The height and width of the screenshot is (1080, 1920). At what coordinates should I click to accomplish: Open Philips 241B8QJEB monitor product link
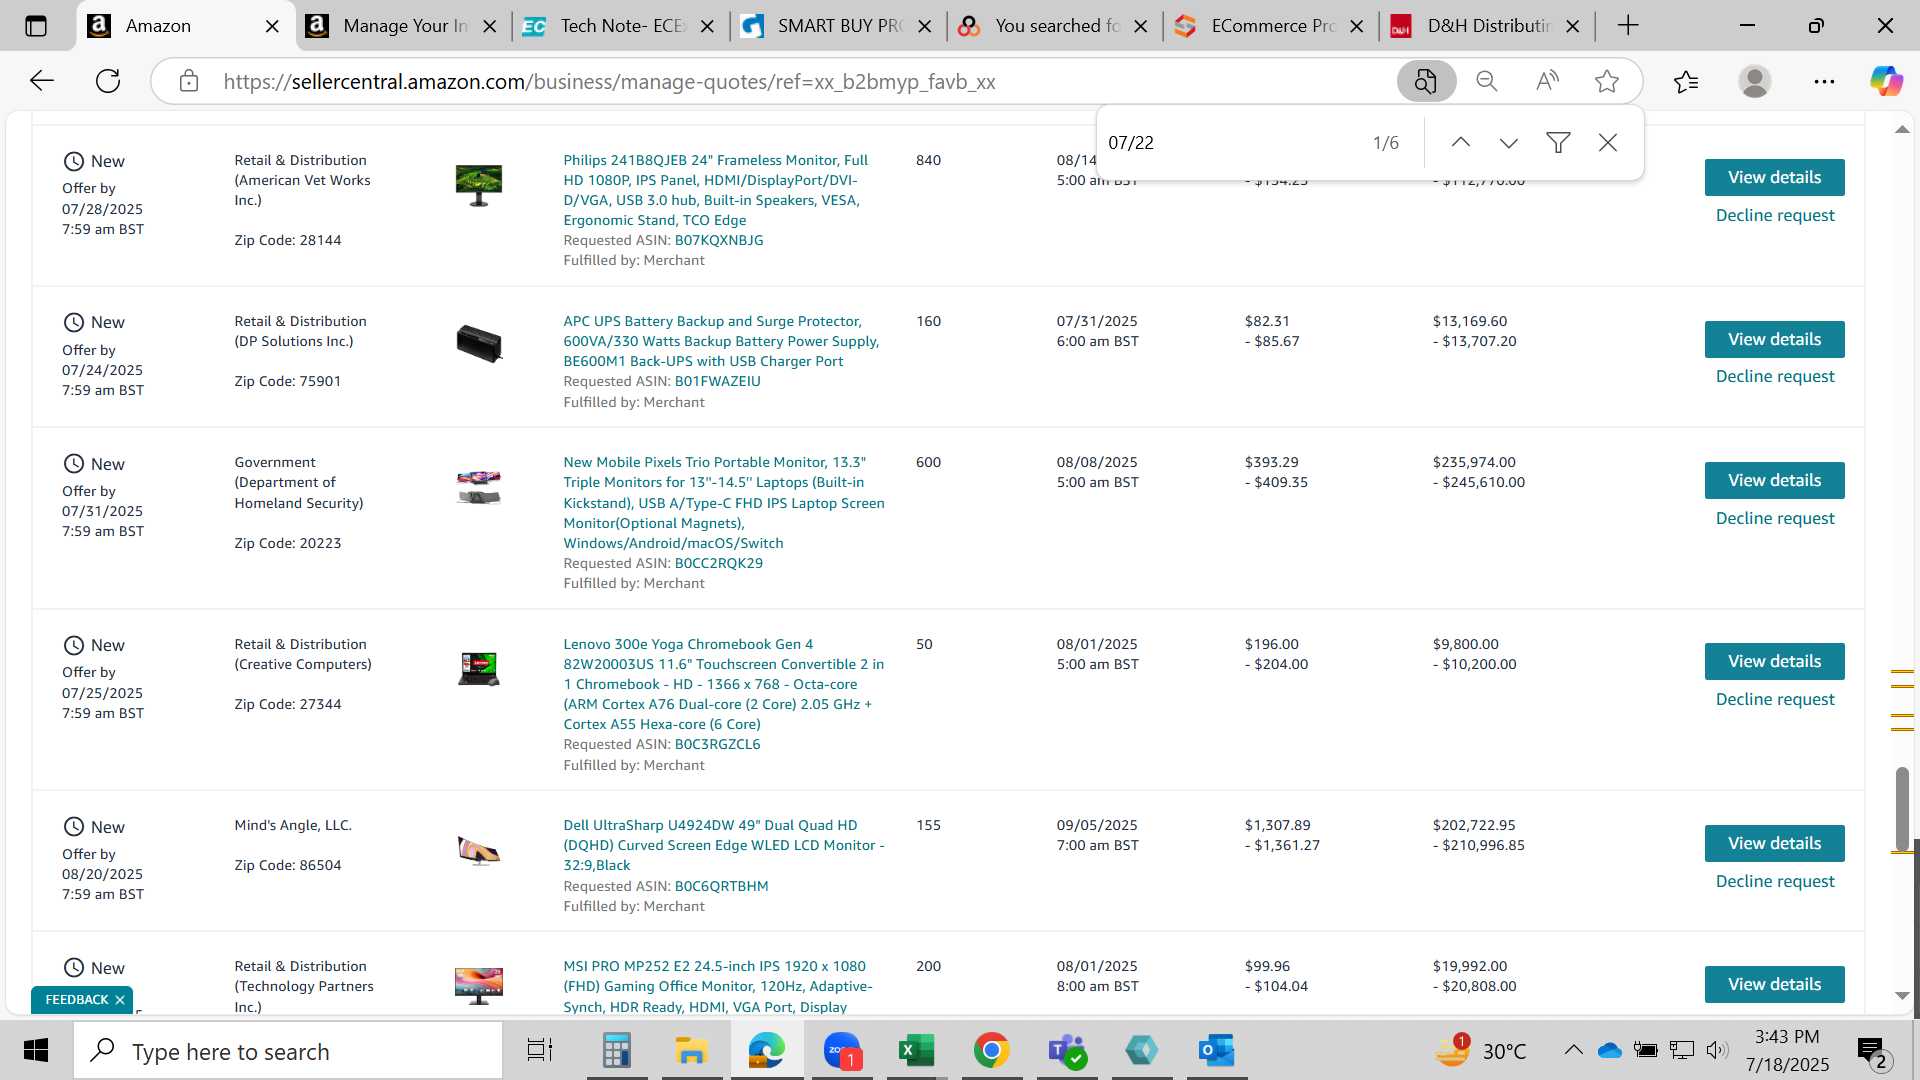715,190
